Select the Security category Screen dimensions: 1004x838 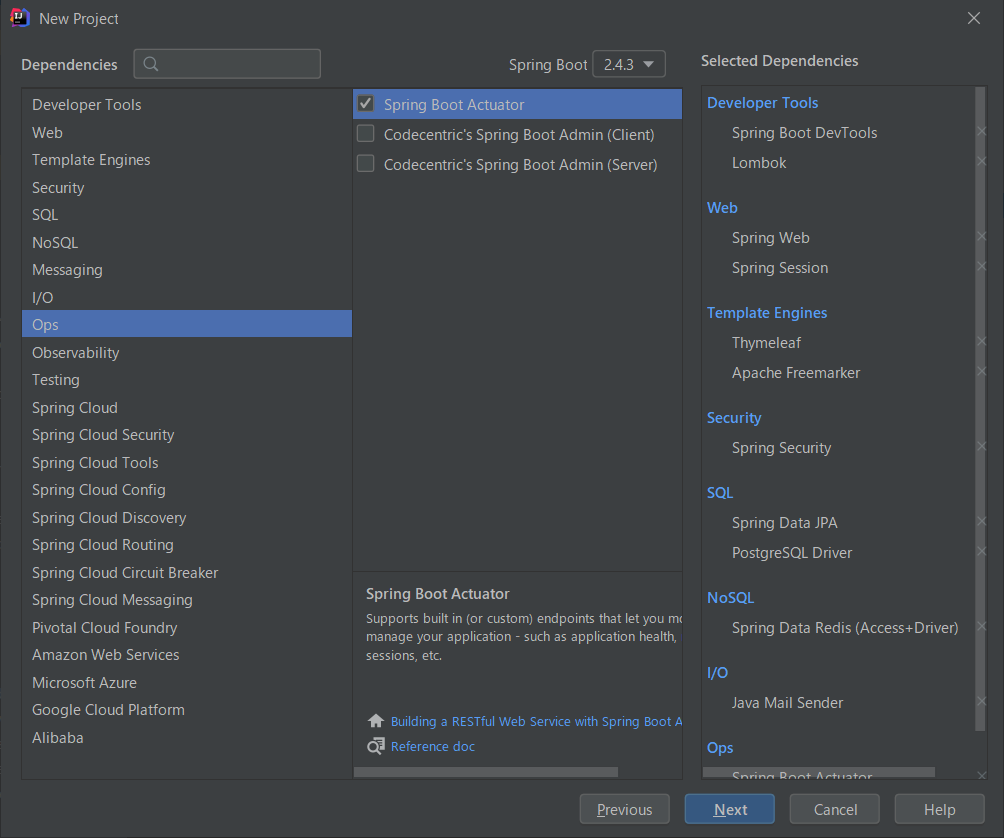click(187, 188)
